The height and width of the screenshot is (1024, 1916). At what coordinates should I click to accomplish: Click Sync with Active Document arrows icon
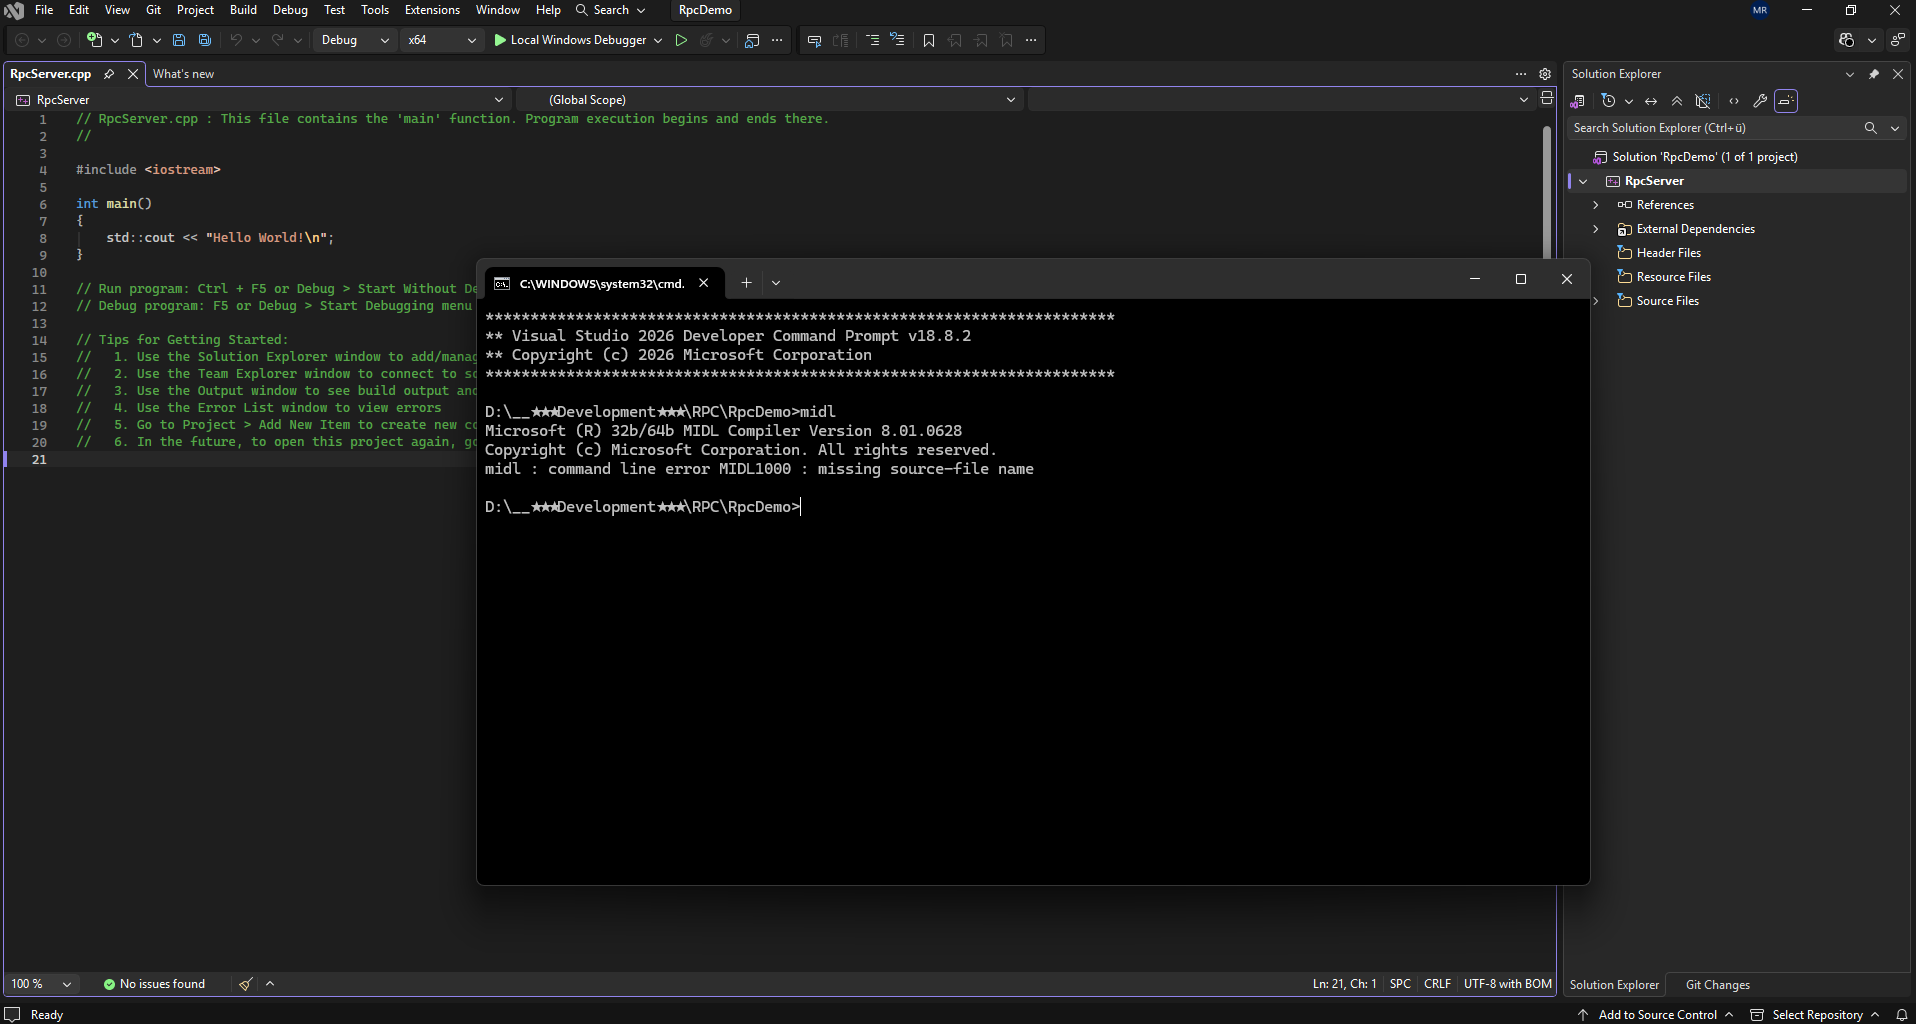[x=1651, y=101]
